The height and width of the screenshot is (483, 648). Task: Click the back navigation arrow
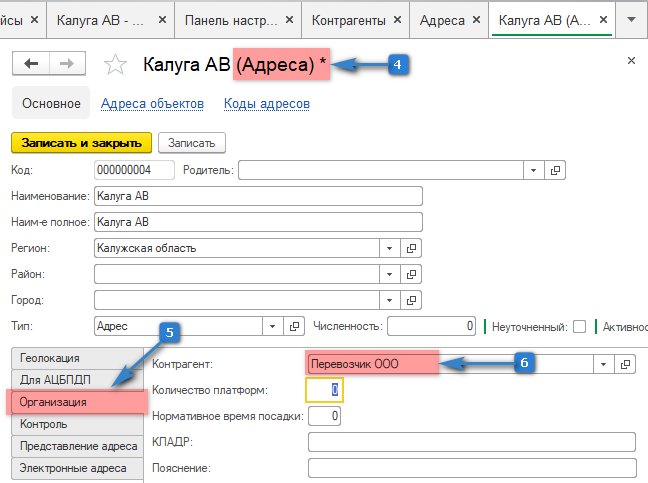point(31,63)
